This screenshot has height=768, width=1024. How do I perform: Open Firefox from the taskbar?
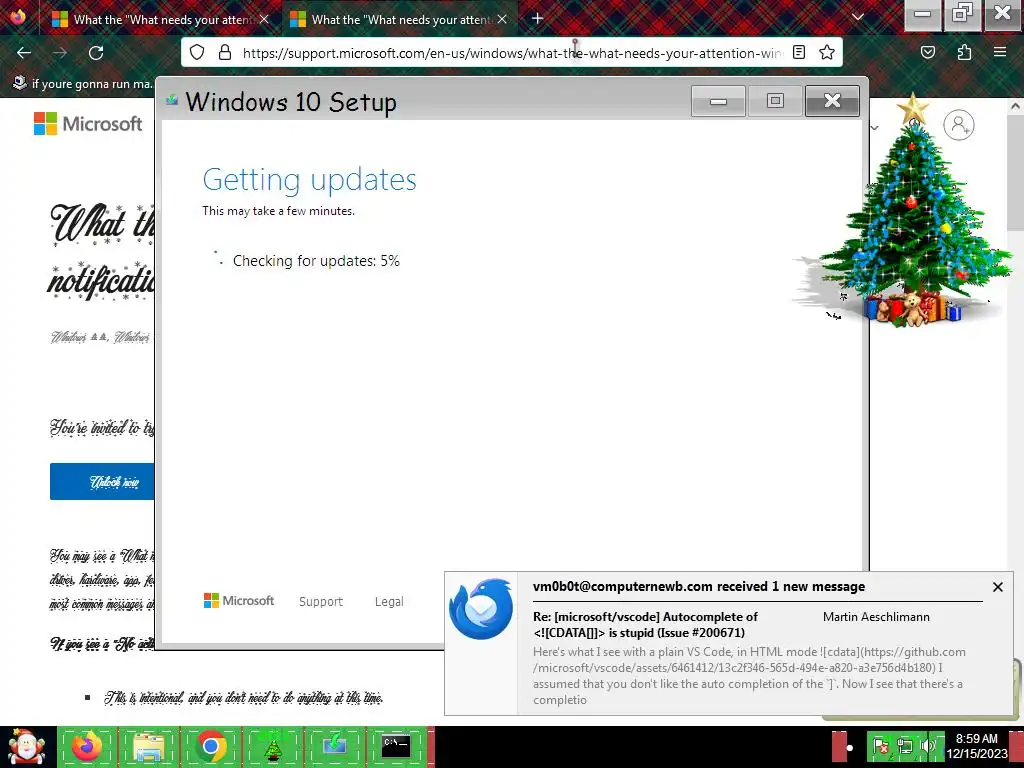[87, 746]
